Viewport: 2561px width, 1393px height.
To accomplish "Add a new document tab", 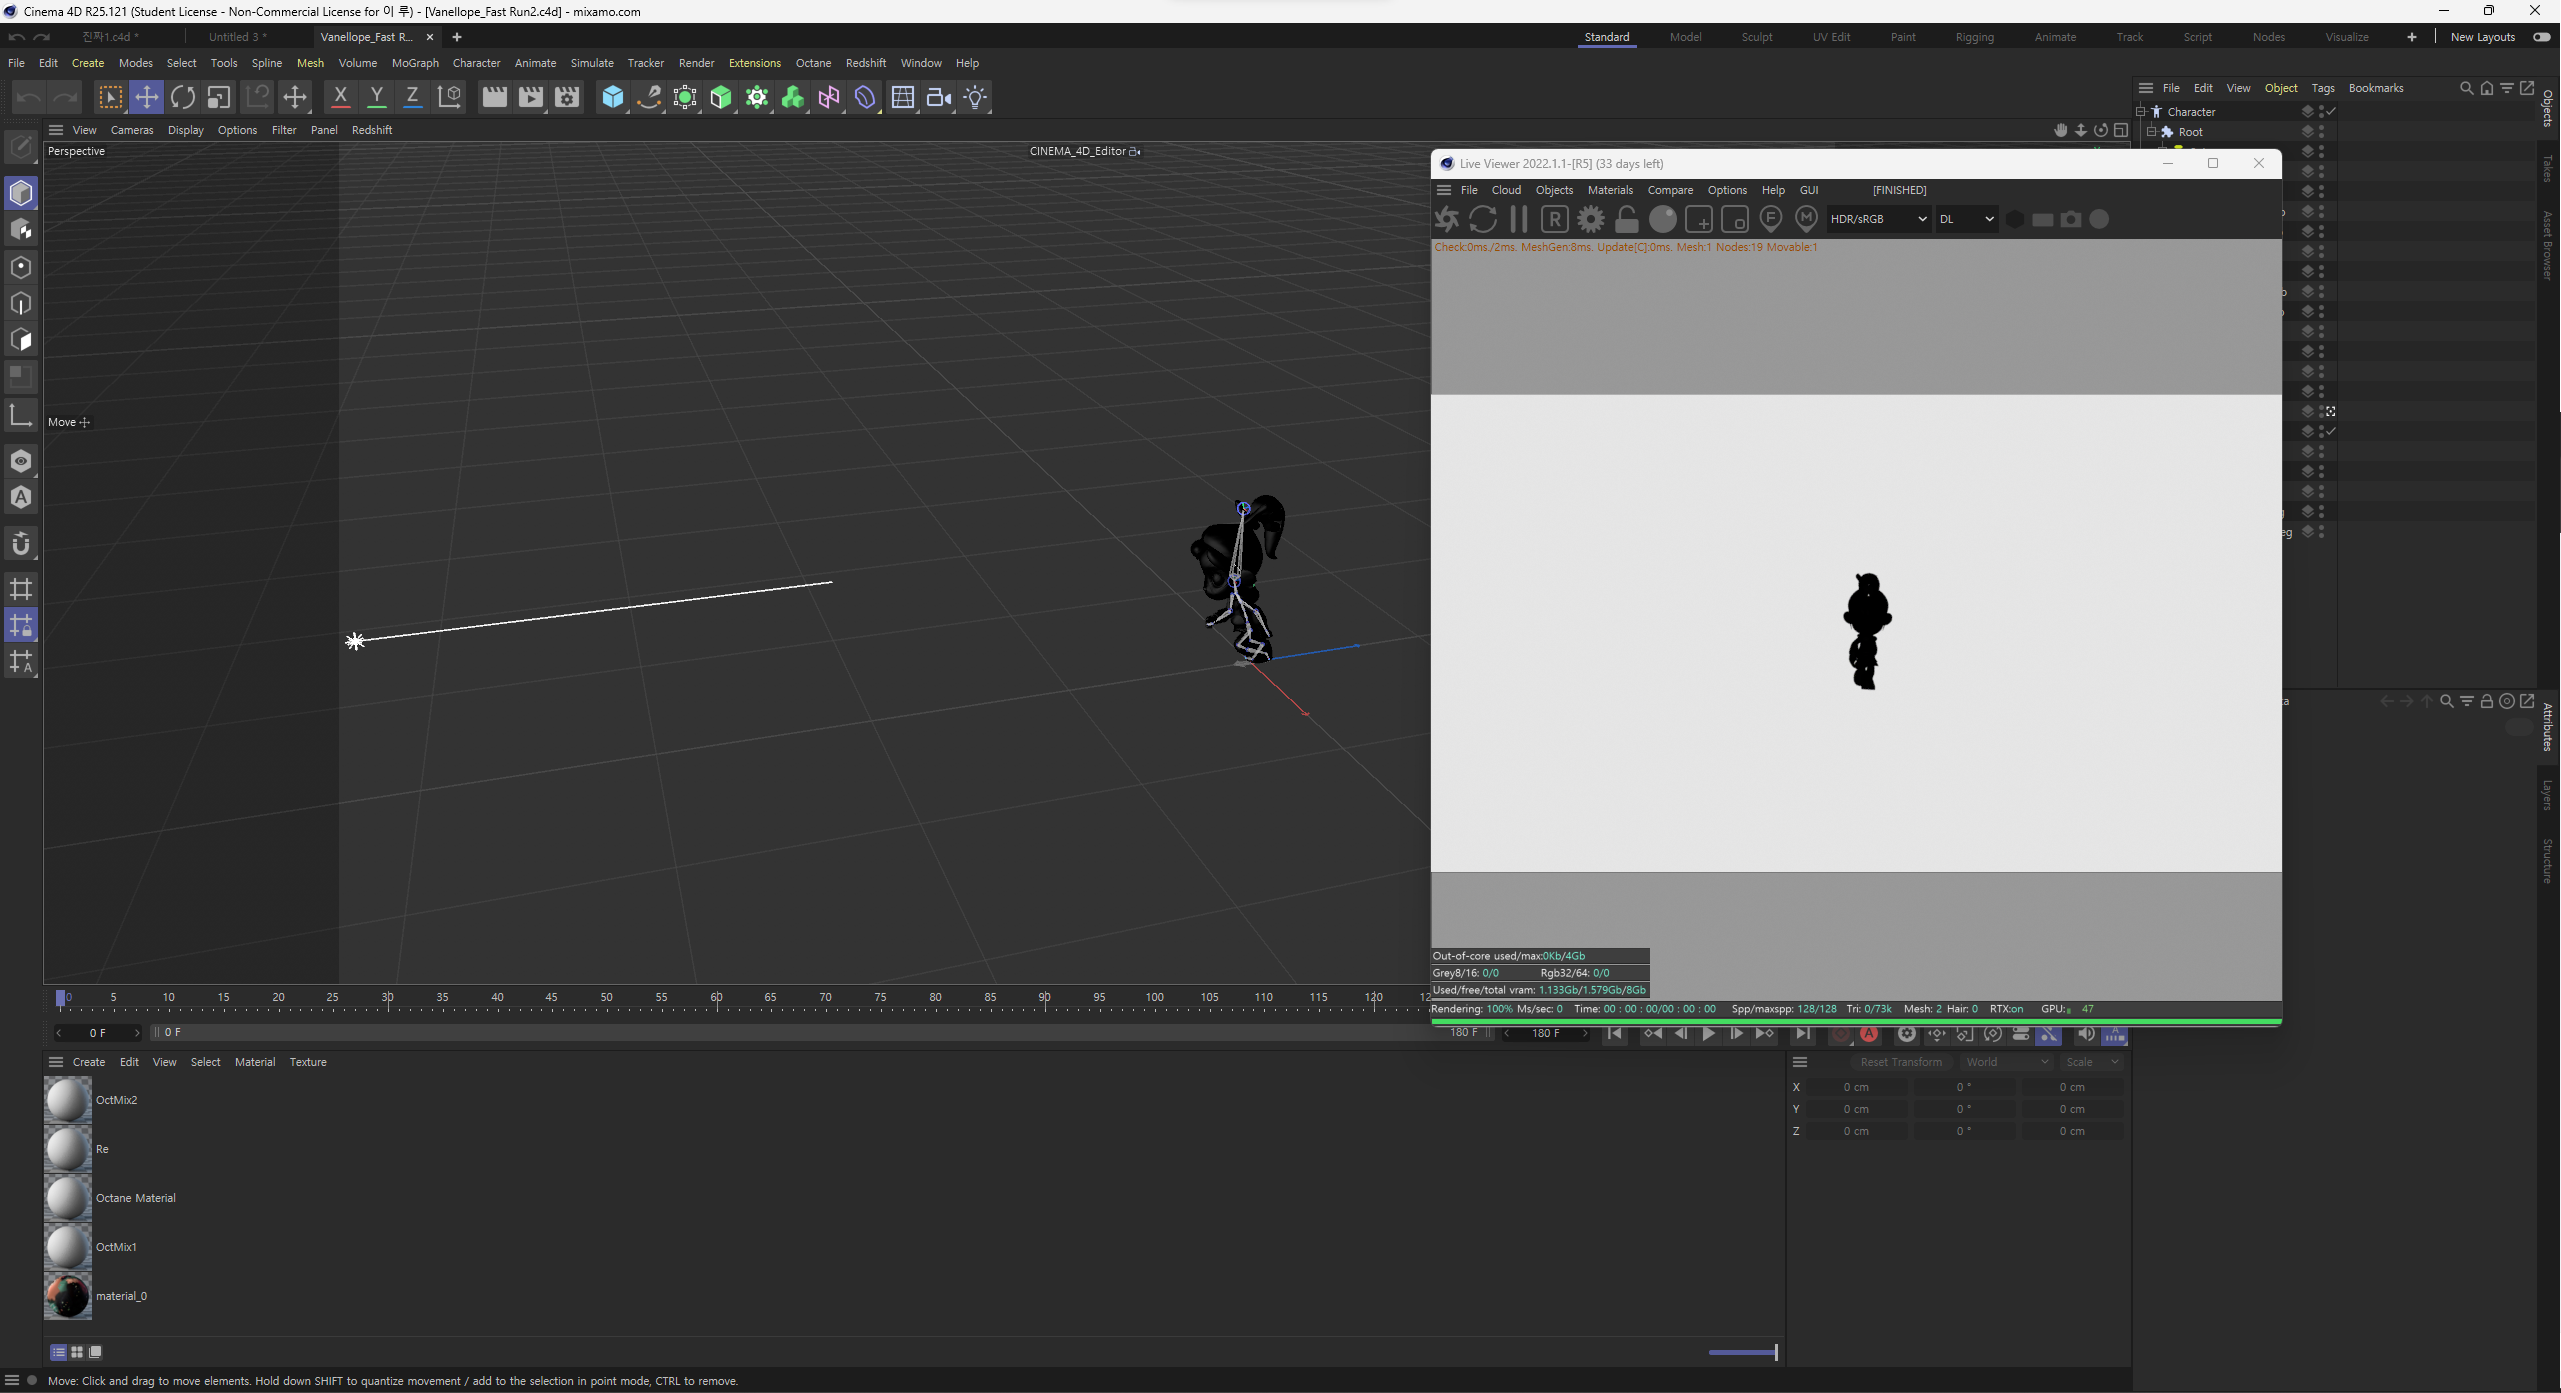I will (x=457, y=37).
